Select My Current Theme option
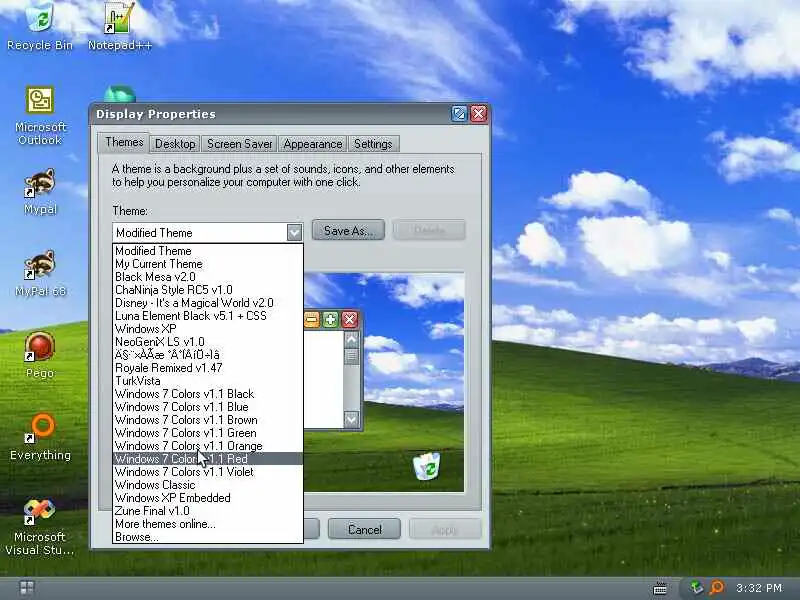Screen dimensions: 800x600 (x=208, y=264)
